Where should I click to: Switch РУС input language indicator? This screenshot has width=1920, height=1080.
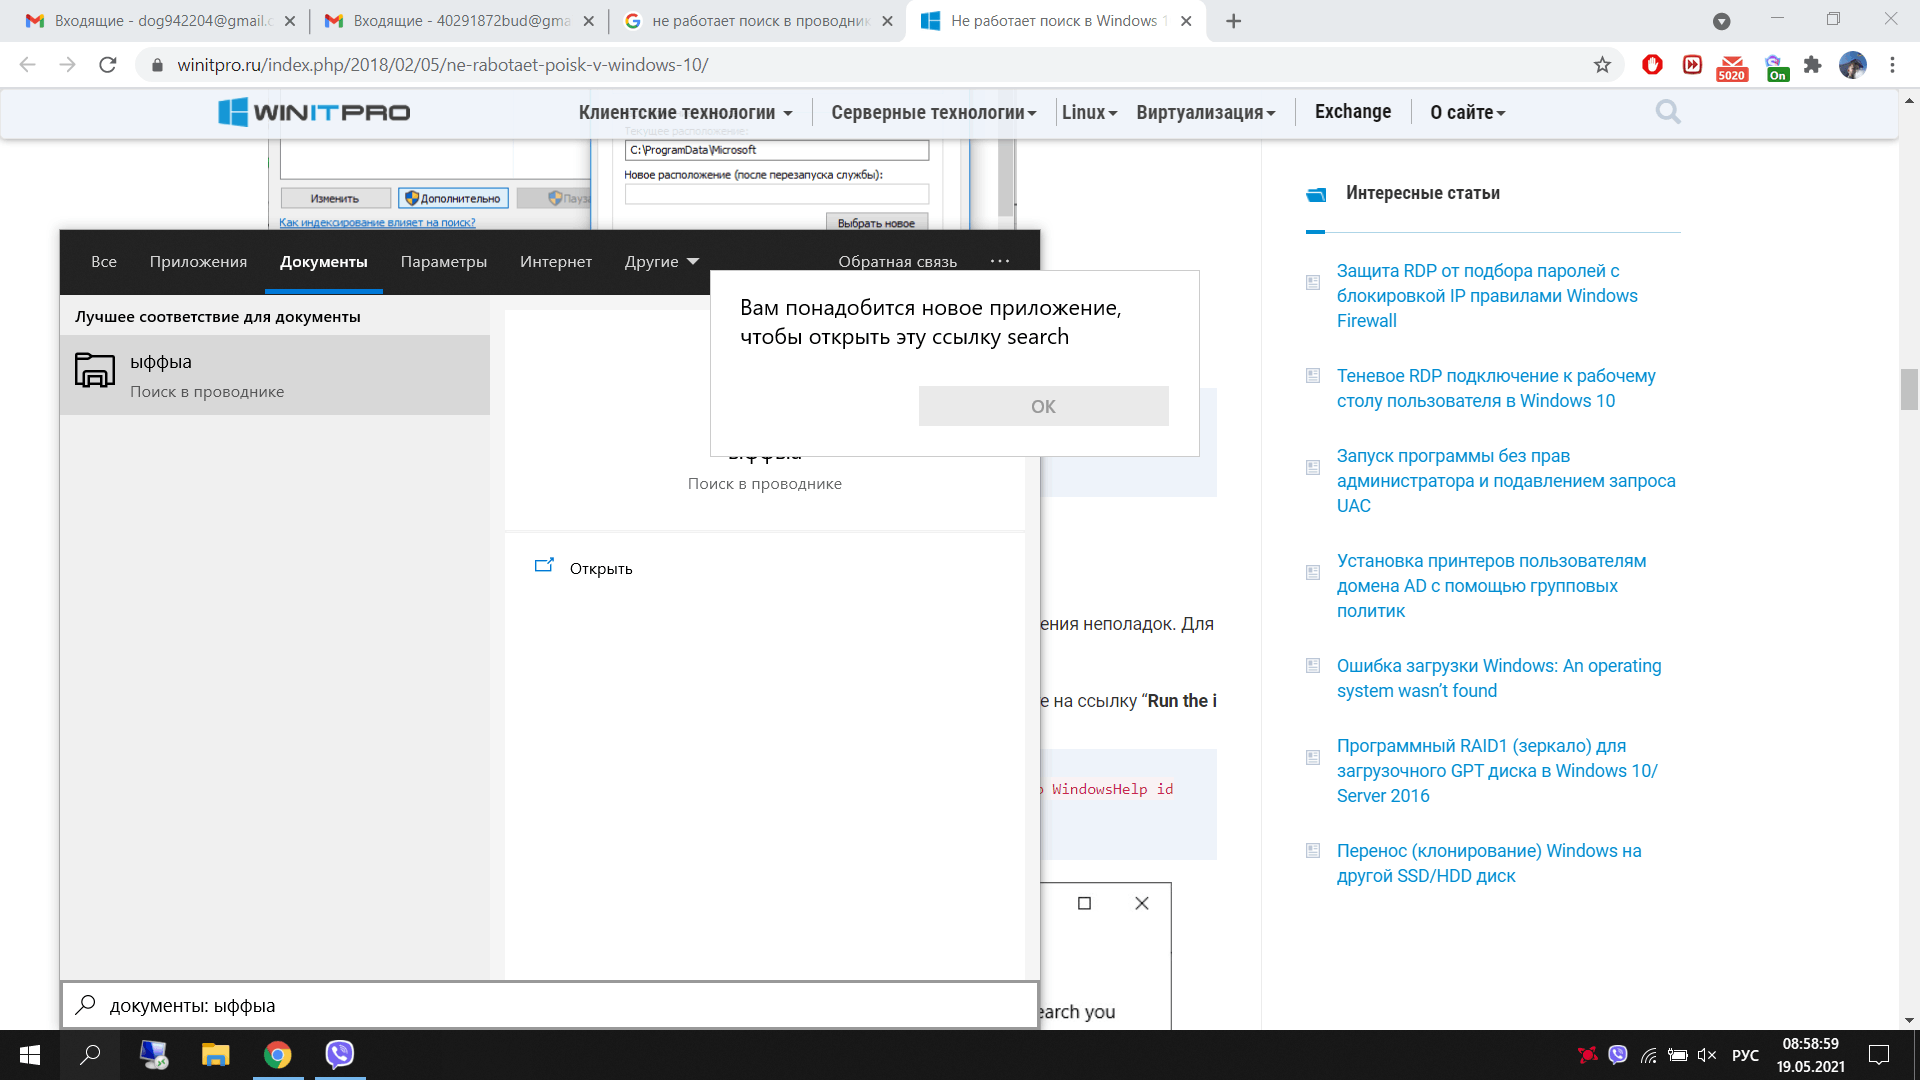coord(1745,1055)
